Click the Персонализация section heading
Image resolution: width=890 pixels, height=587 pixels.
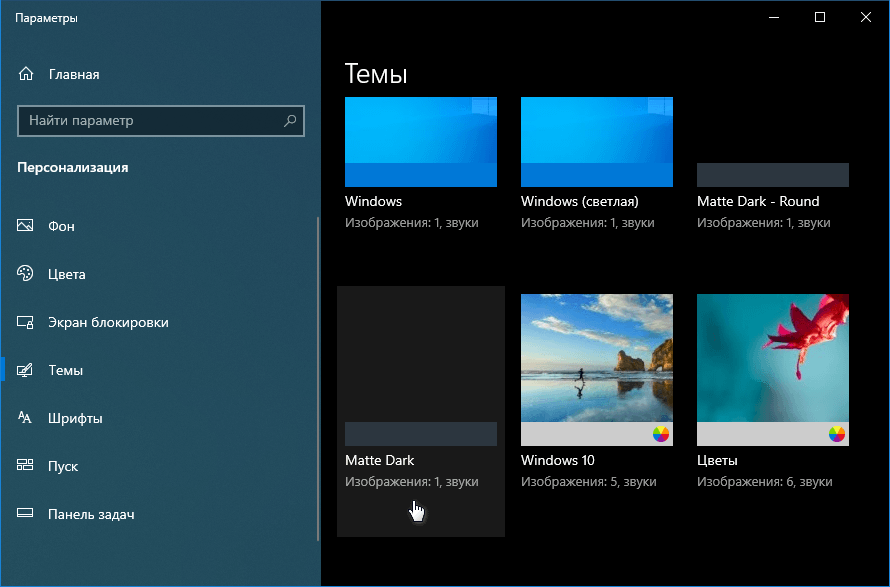[x=73, y=167]
